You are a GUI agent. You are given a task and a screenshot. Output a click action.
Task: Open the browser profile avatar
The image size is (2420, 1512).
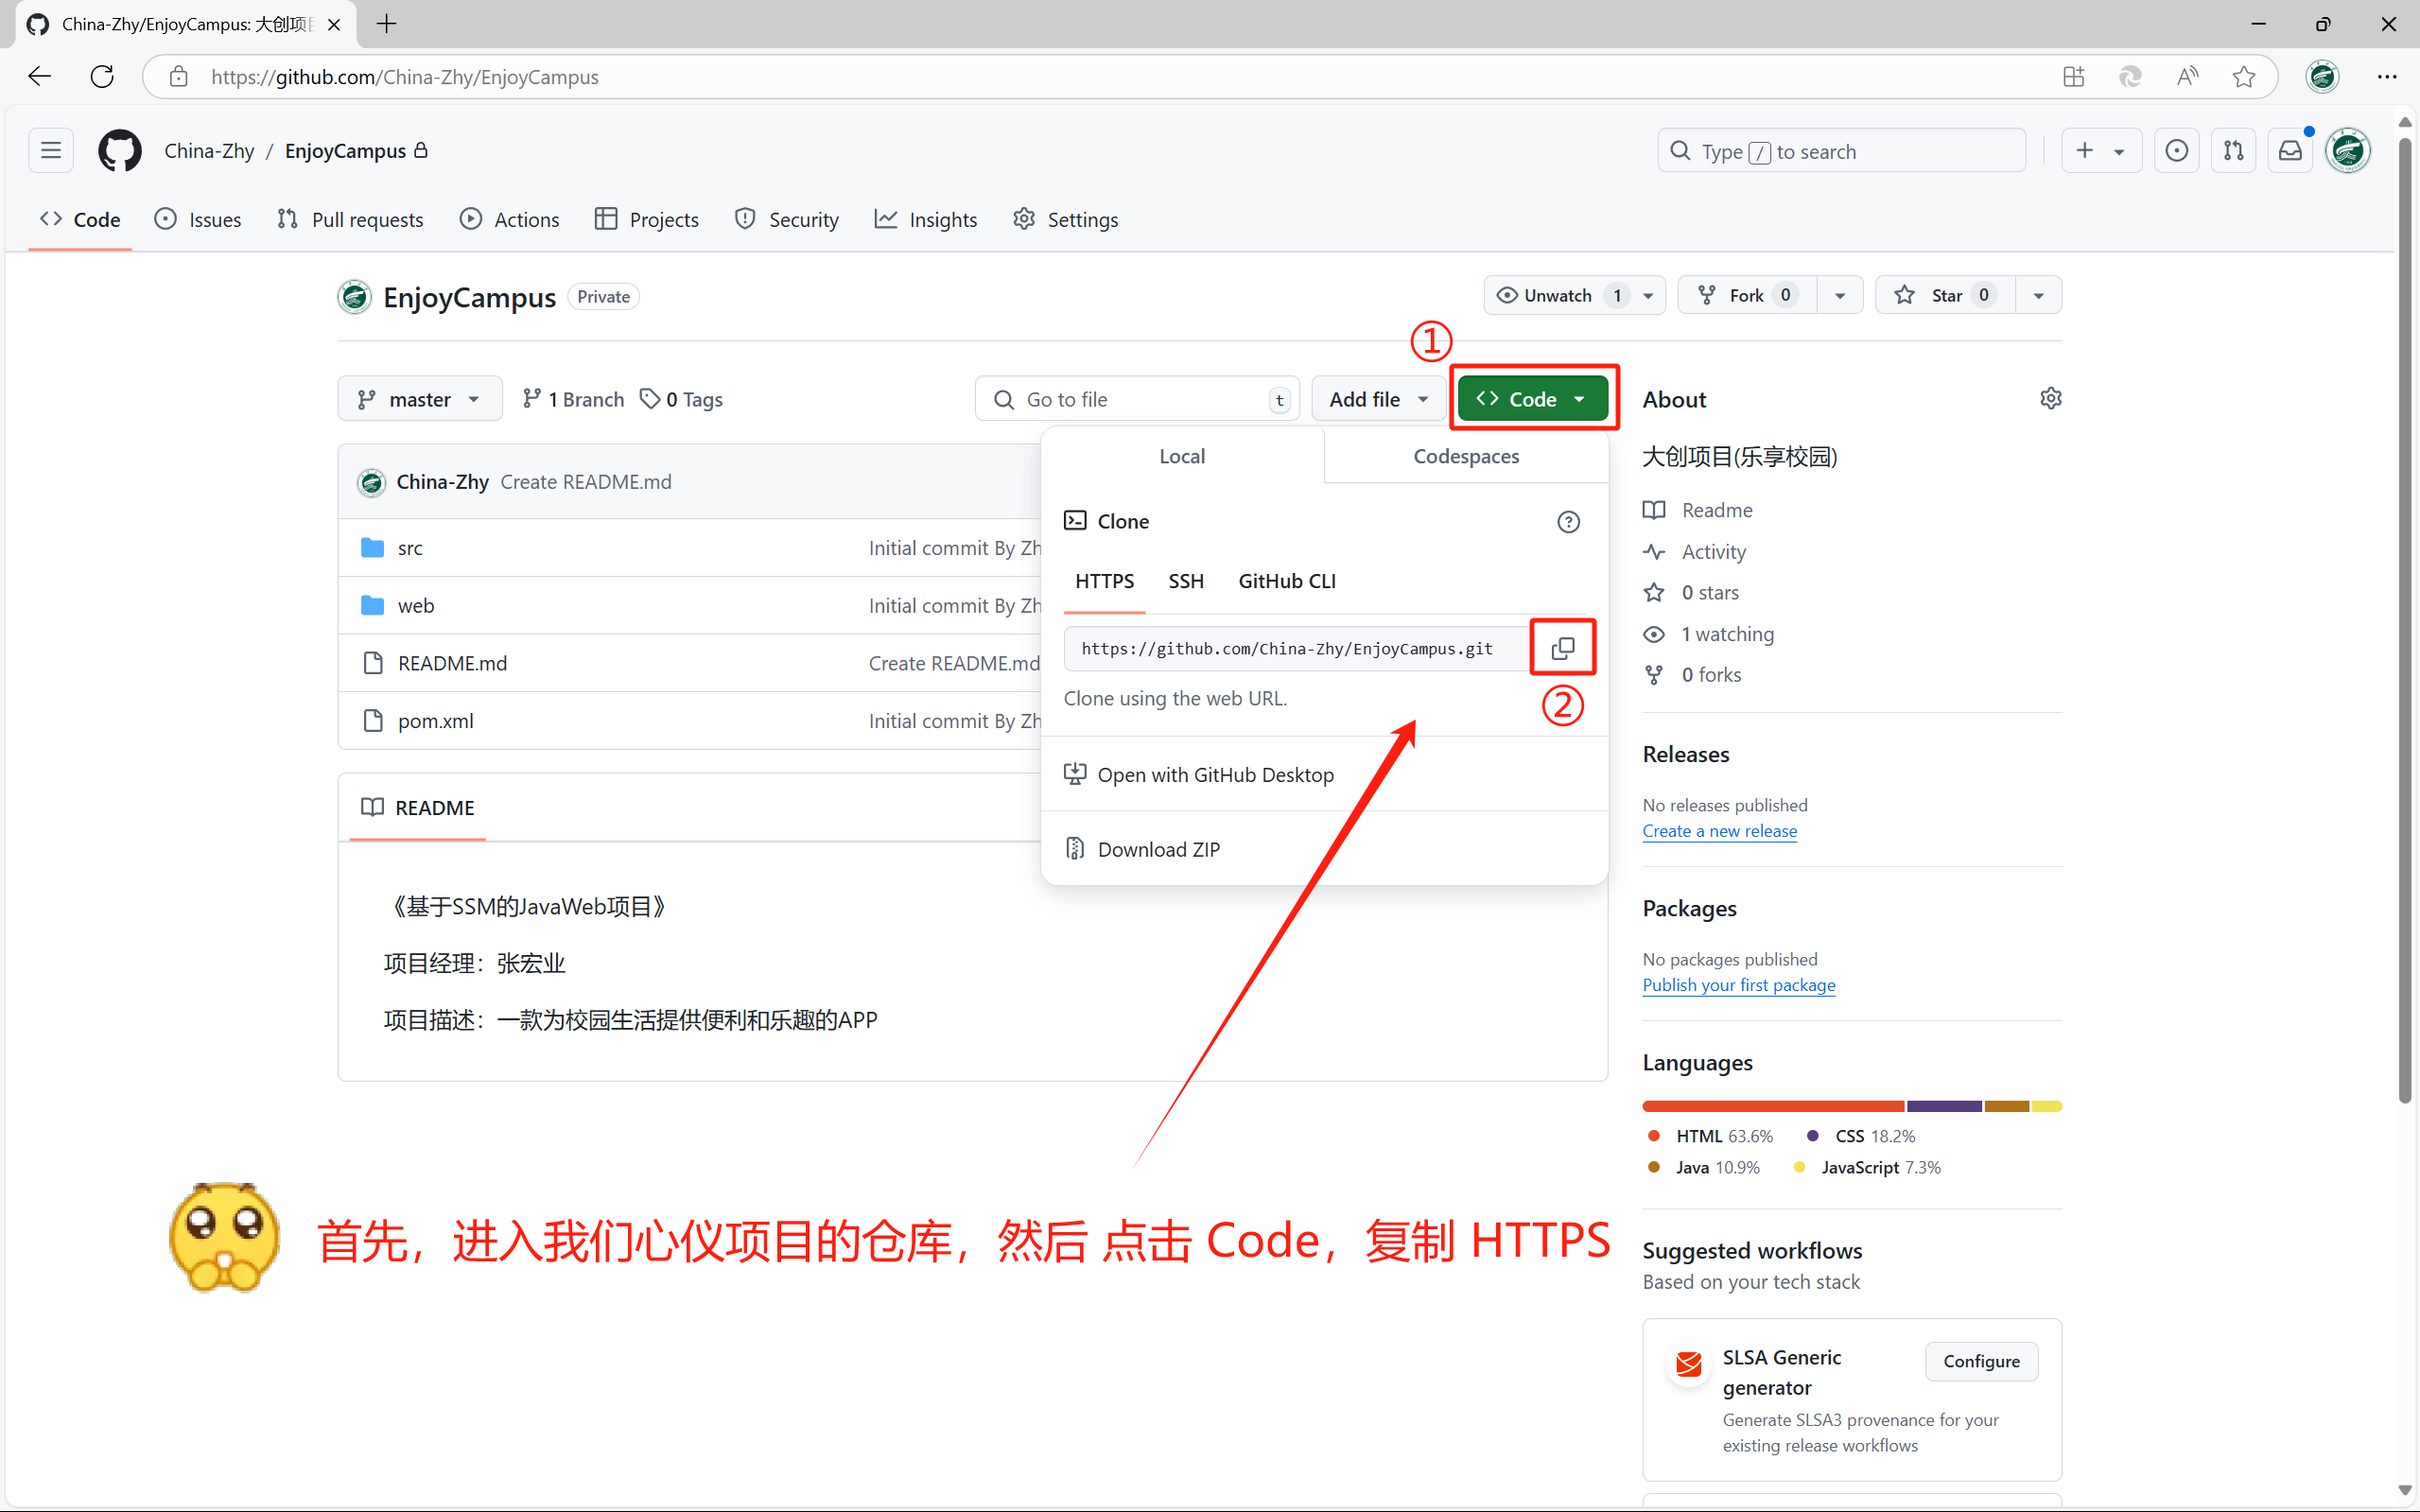click(x=2322, y=77)
